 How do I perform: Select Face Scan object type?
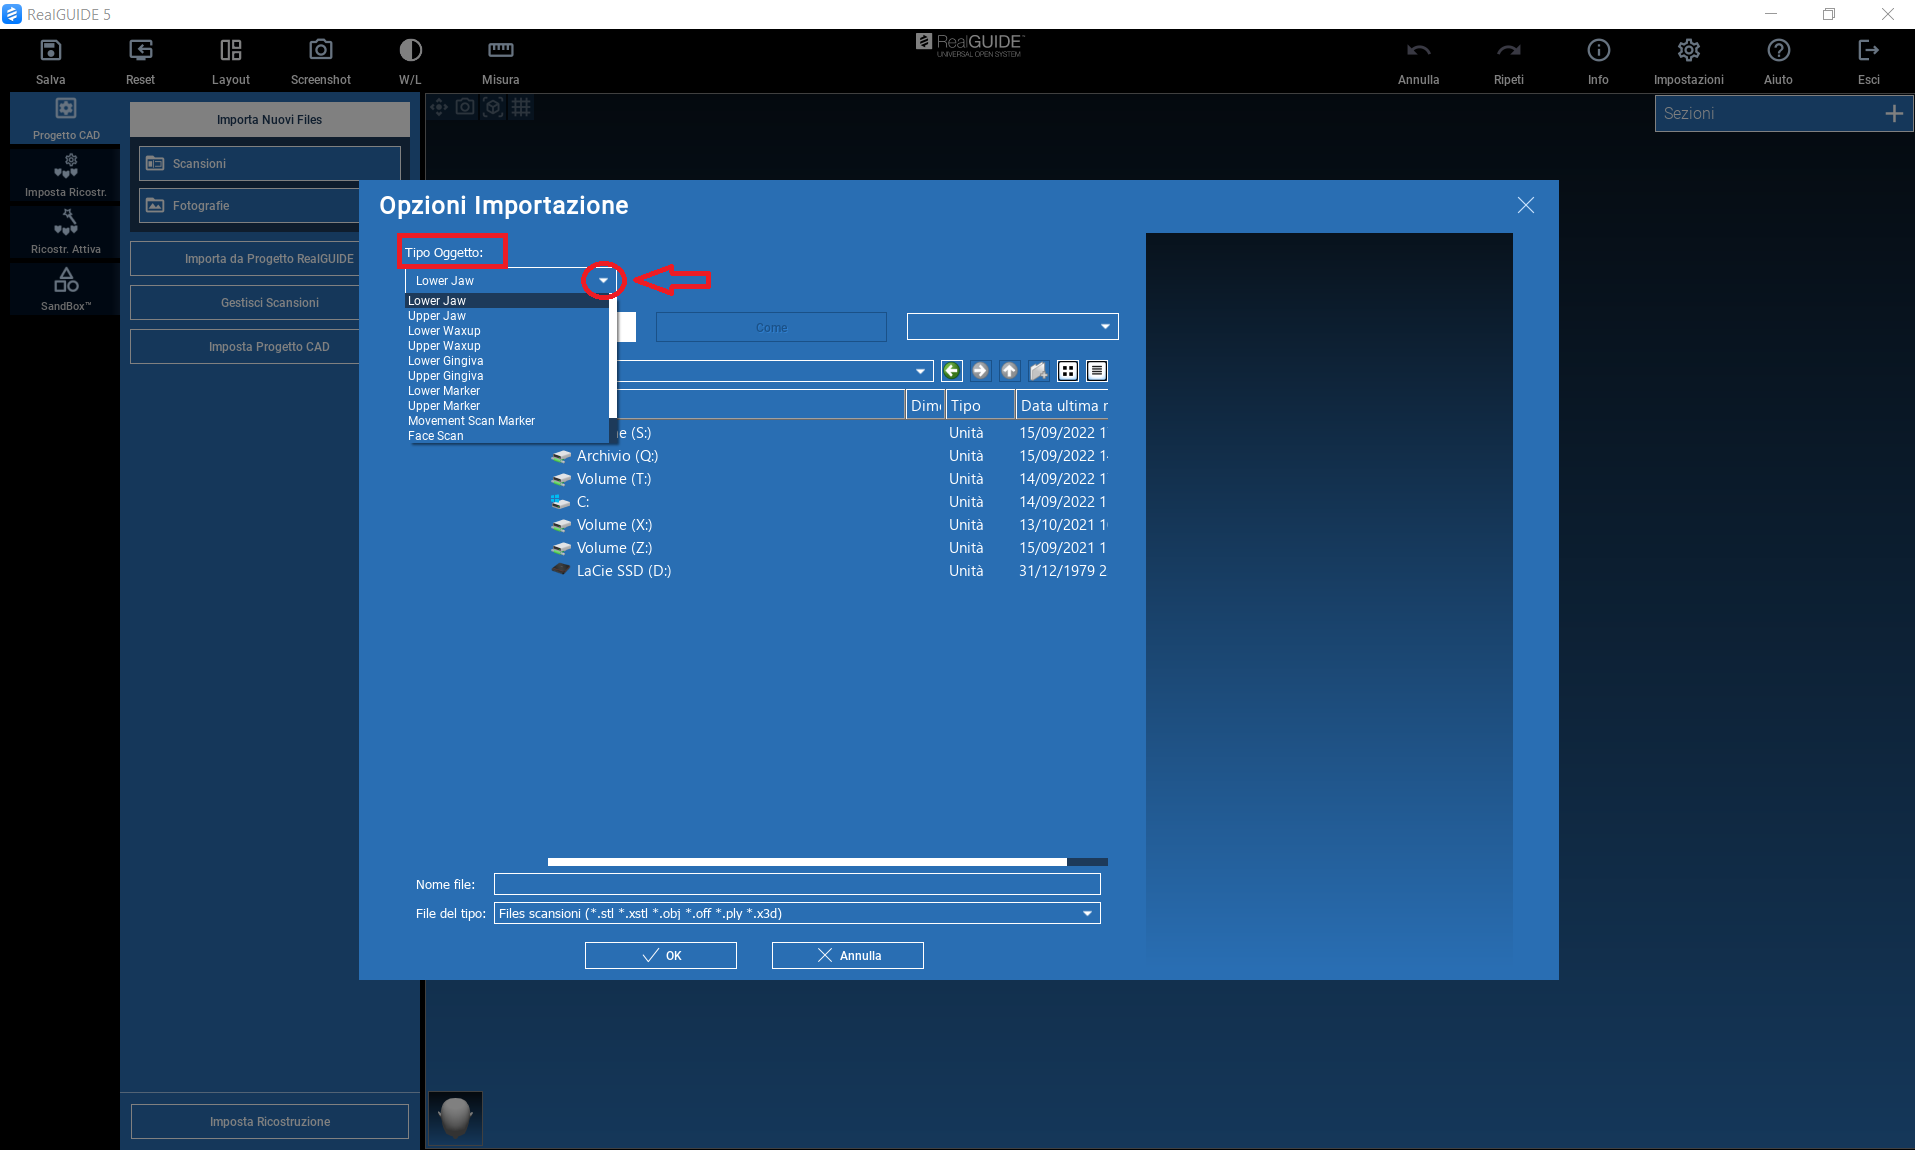click(436, 436)
